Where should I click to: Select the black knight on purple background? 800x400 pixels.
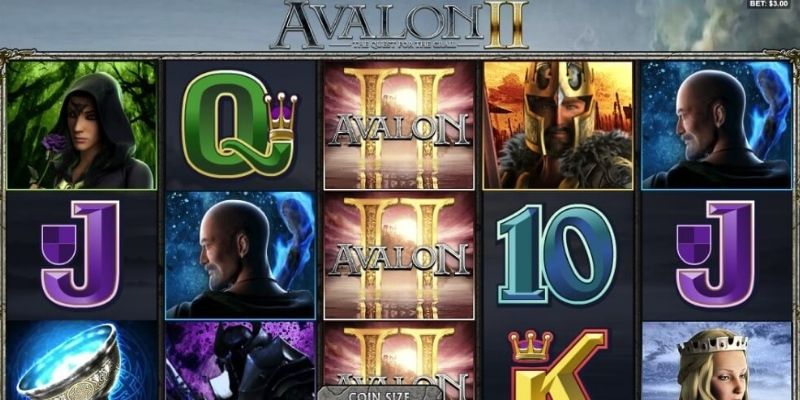(x=240, y=360)
